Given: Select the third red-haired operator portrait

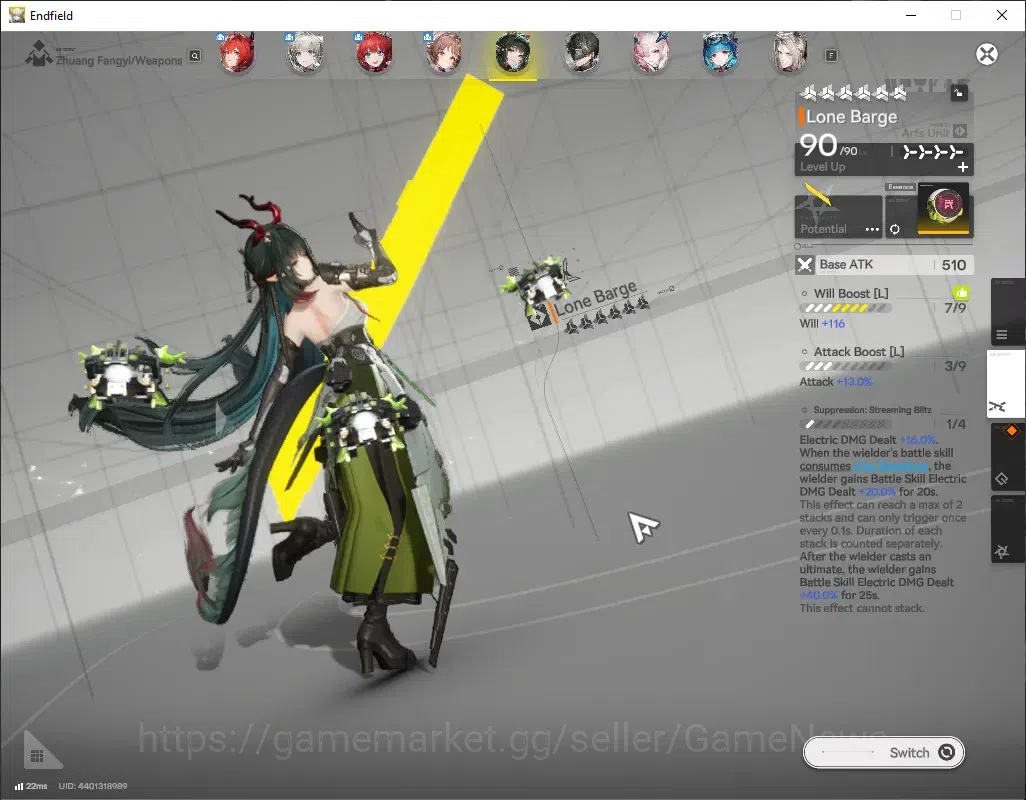Looking at the screenshot, I should [374, 52].
